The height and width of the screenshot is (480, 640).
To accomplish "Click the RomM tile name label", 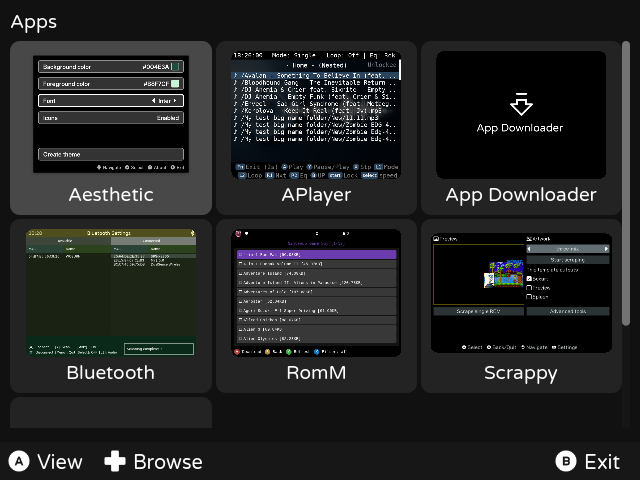I will 316,372.
